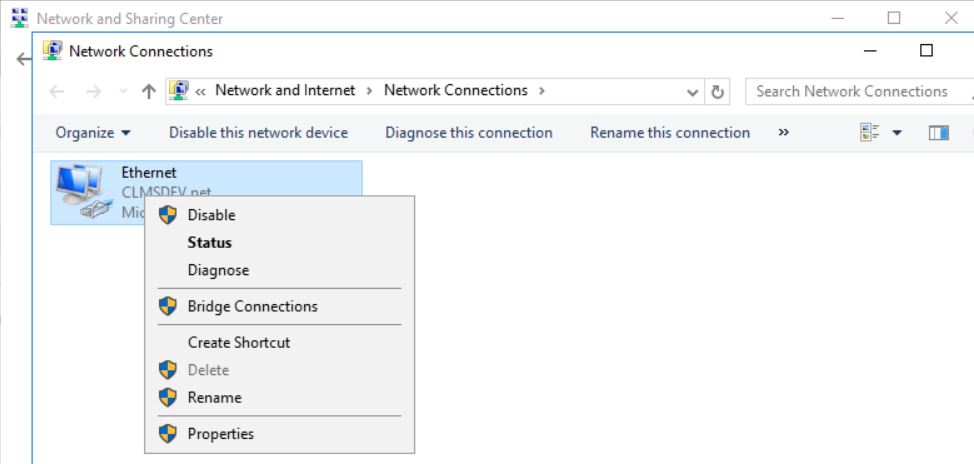Click the Refresh button in address bar
The image size is (974, 464).
pos(717,91)
